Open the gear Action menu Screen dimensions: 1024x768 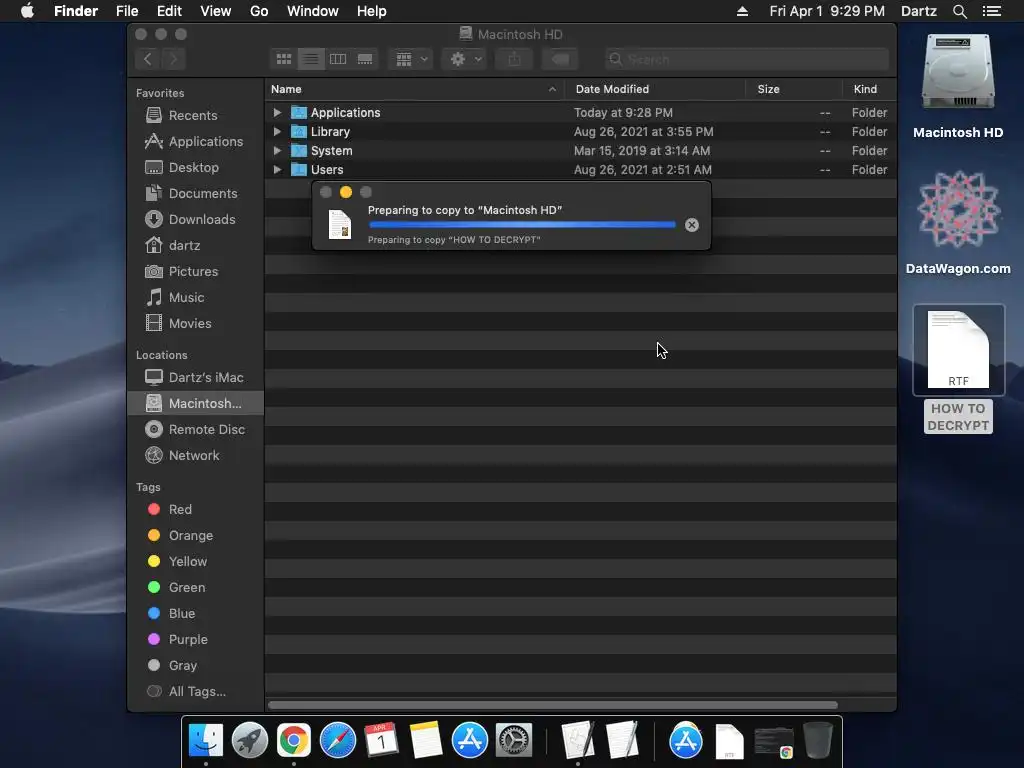(465, 59)
